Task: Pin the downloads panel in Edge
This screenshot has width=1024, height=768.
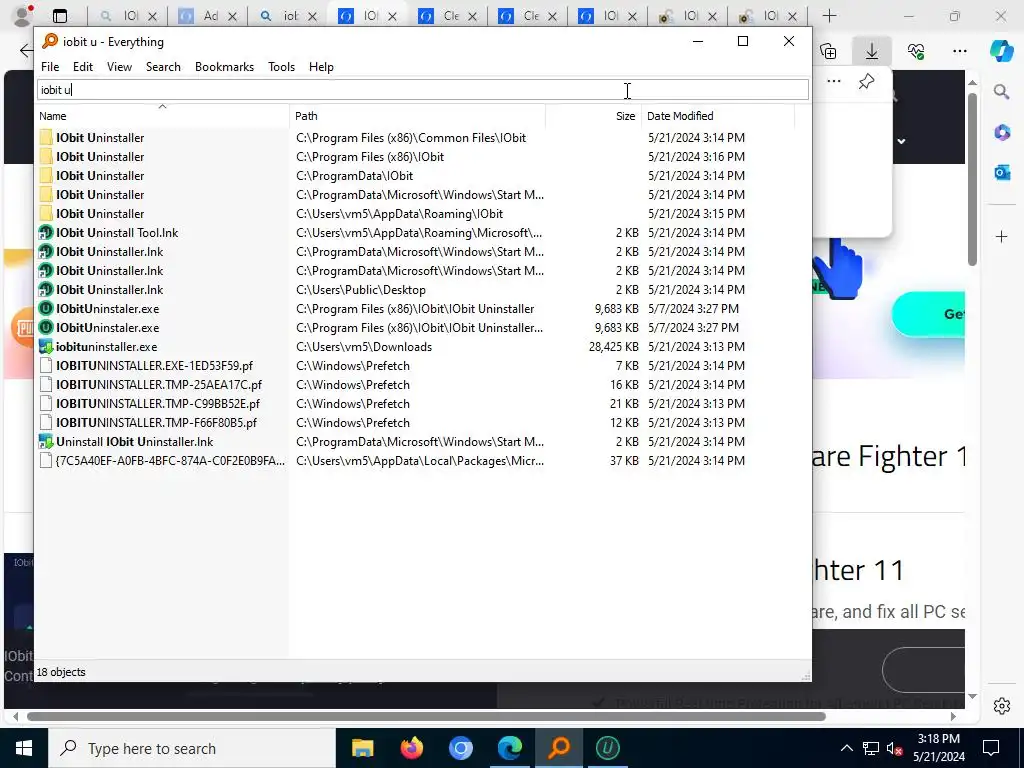Action: click(x=866, y=82)
